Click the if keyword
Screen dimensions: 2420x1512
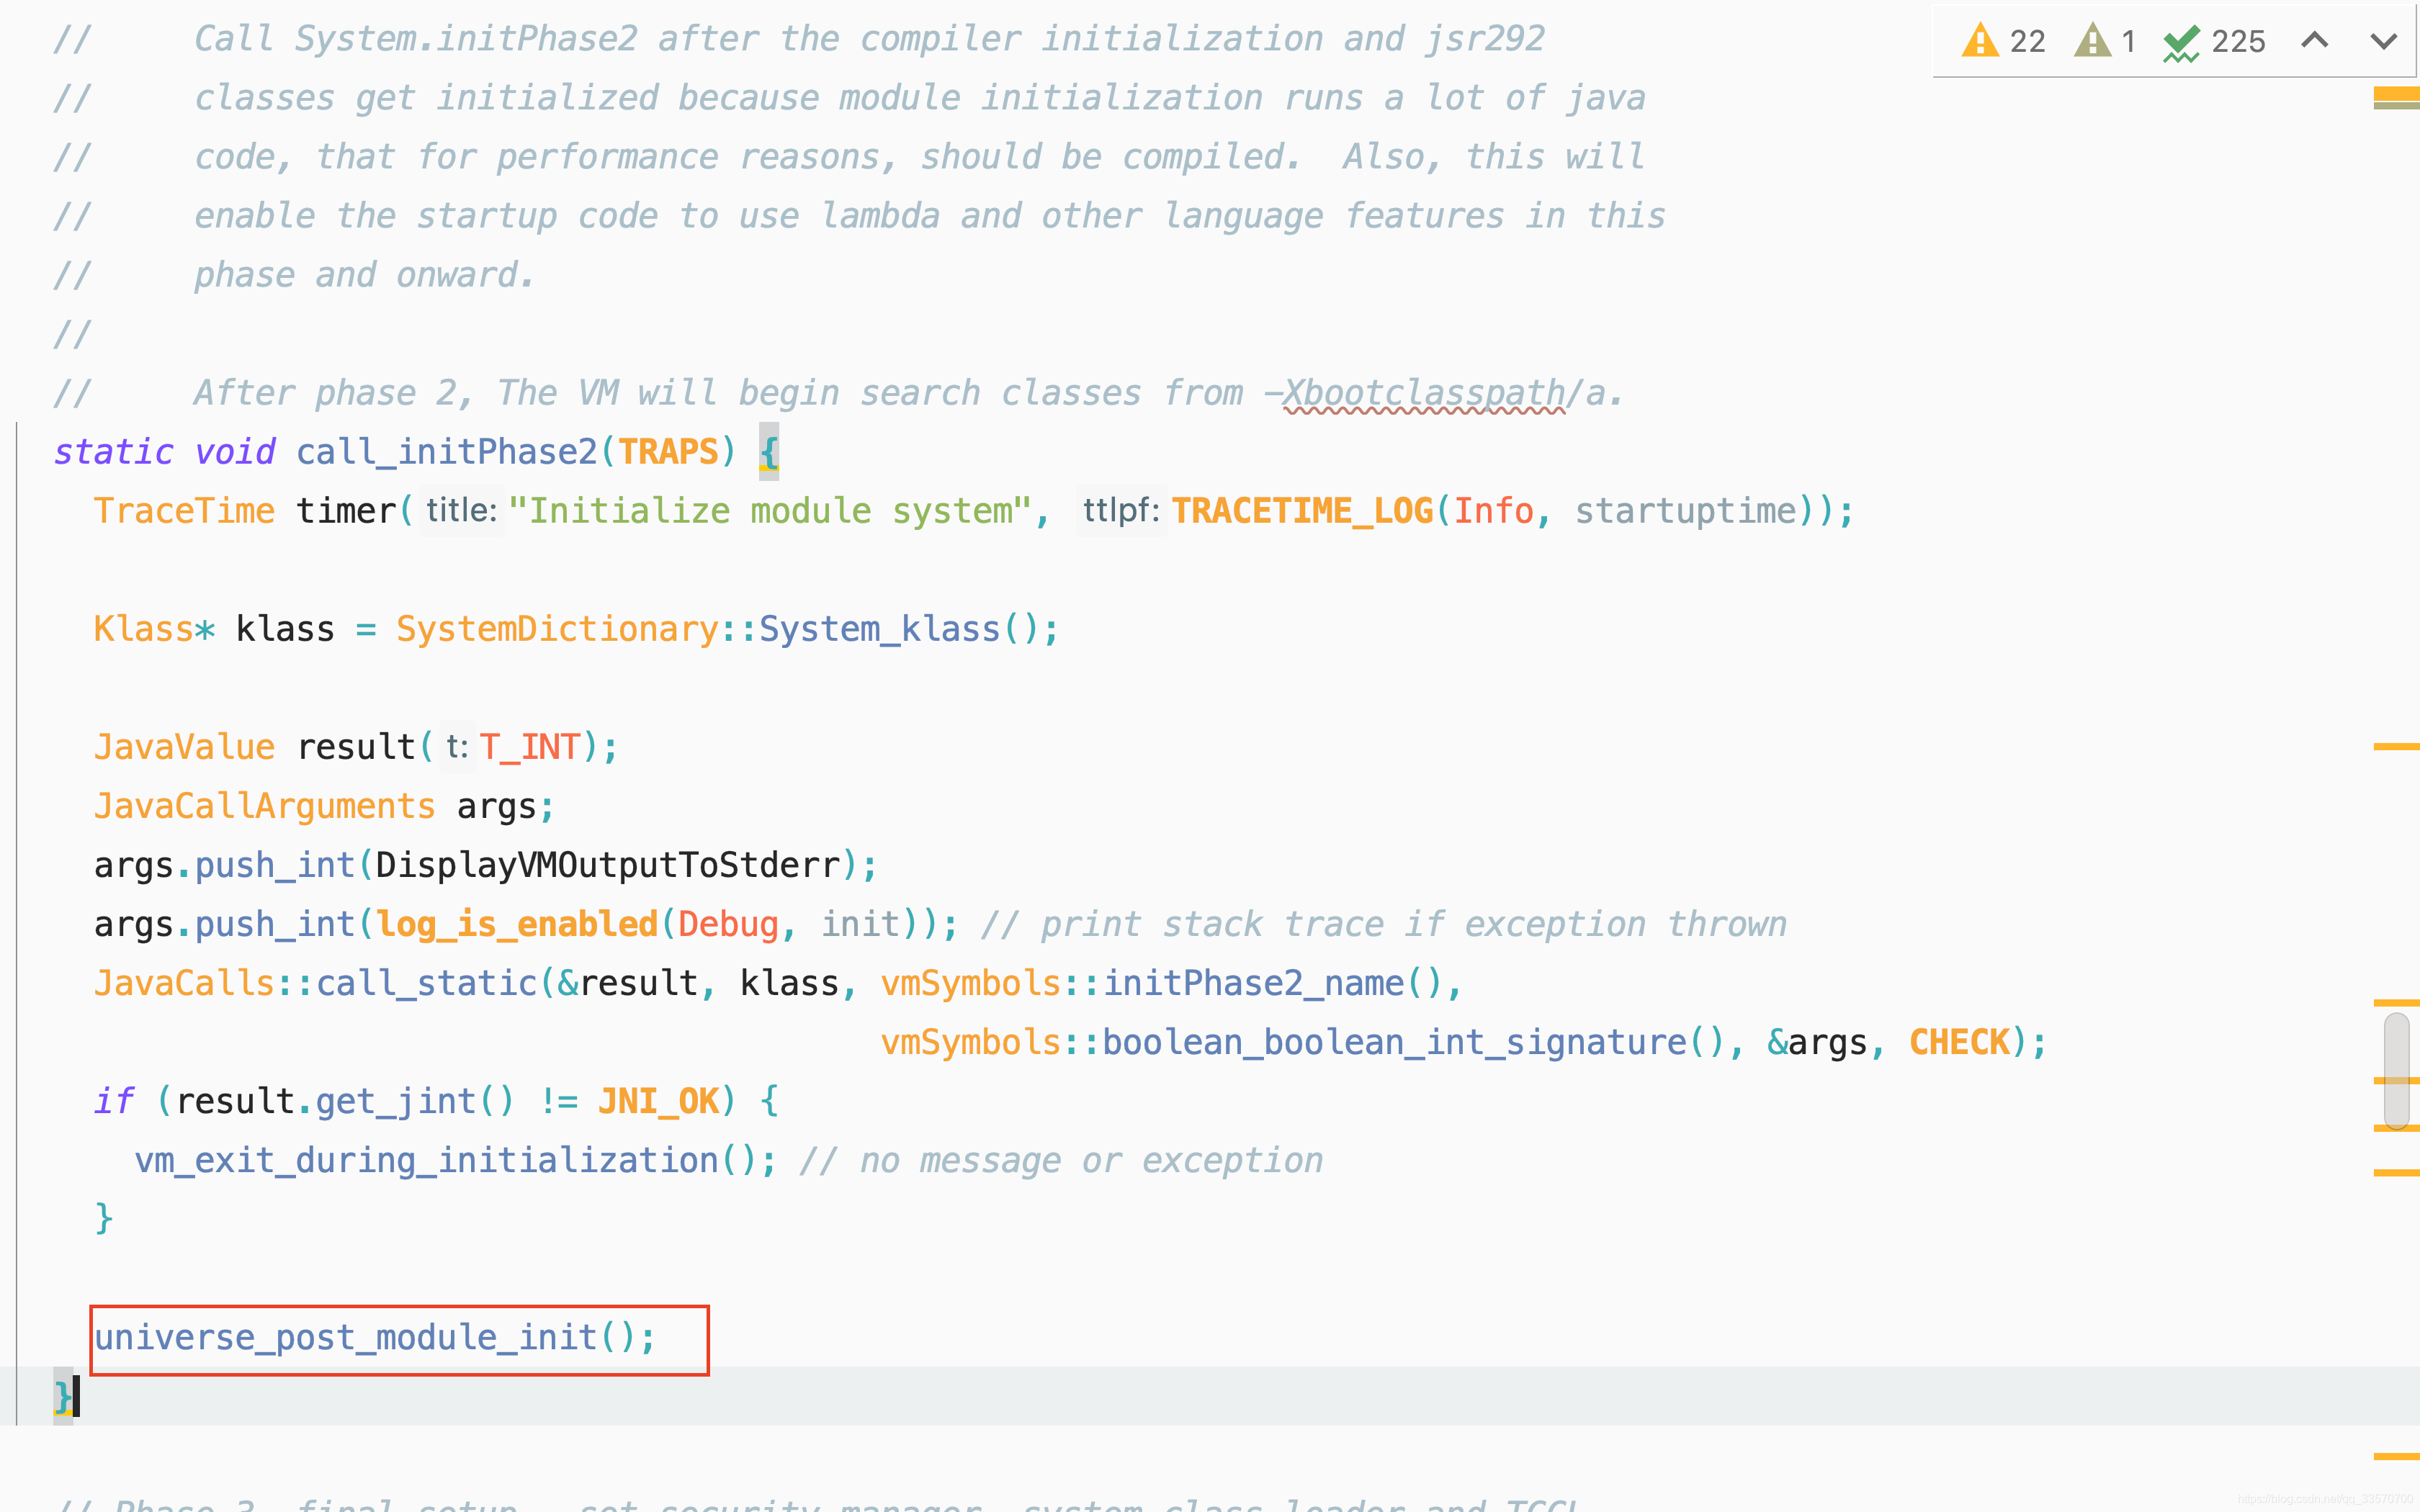114,1101
